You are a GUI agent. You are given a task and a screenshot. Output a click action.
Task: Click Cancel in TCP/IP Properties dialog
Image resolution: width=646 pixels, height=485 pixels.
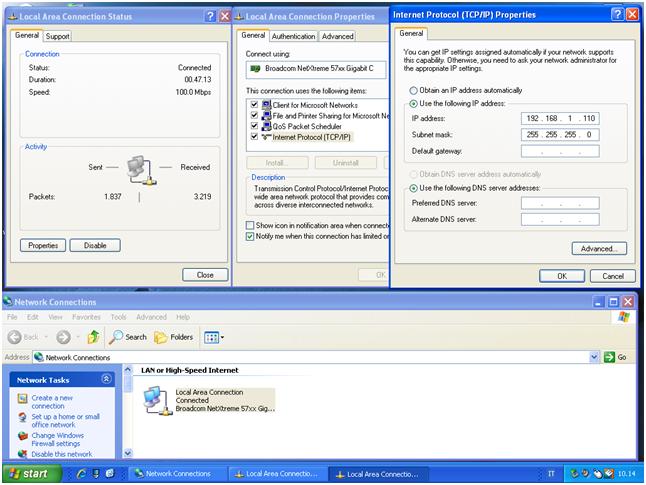pos(613,276)
